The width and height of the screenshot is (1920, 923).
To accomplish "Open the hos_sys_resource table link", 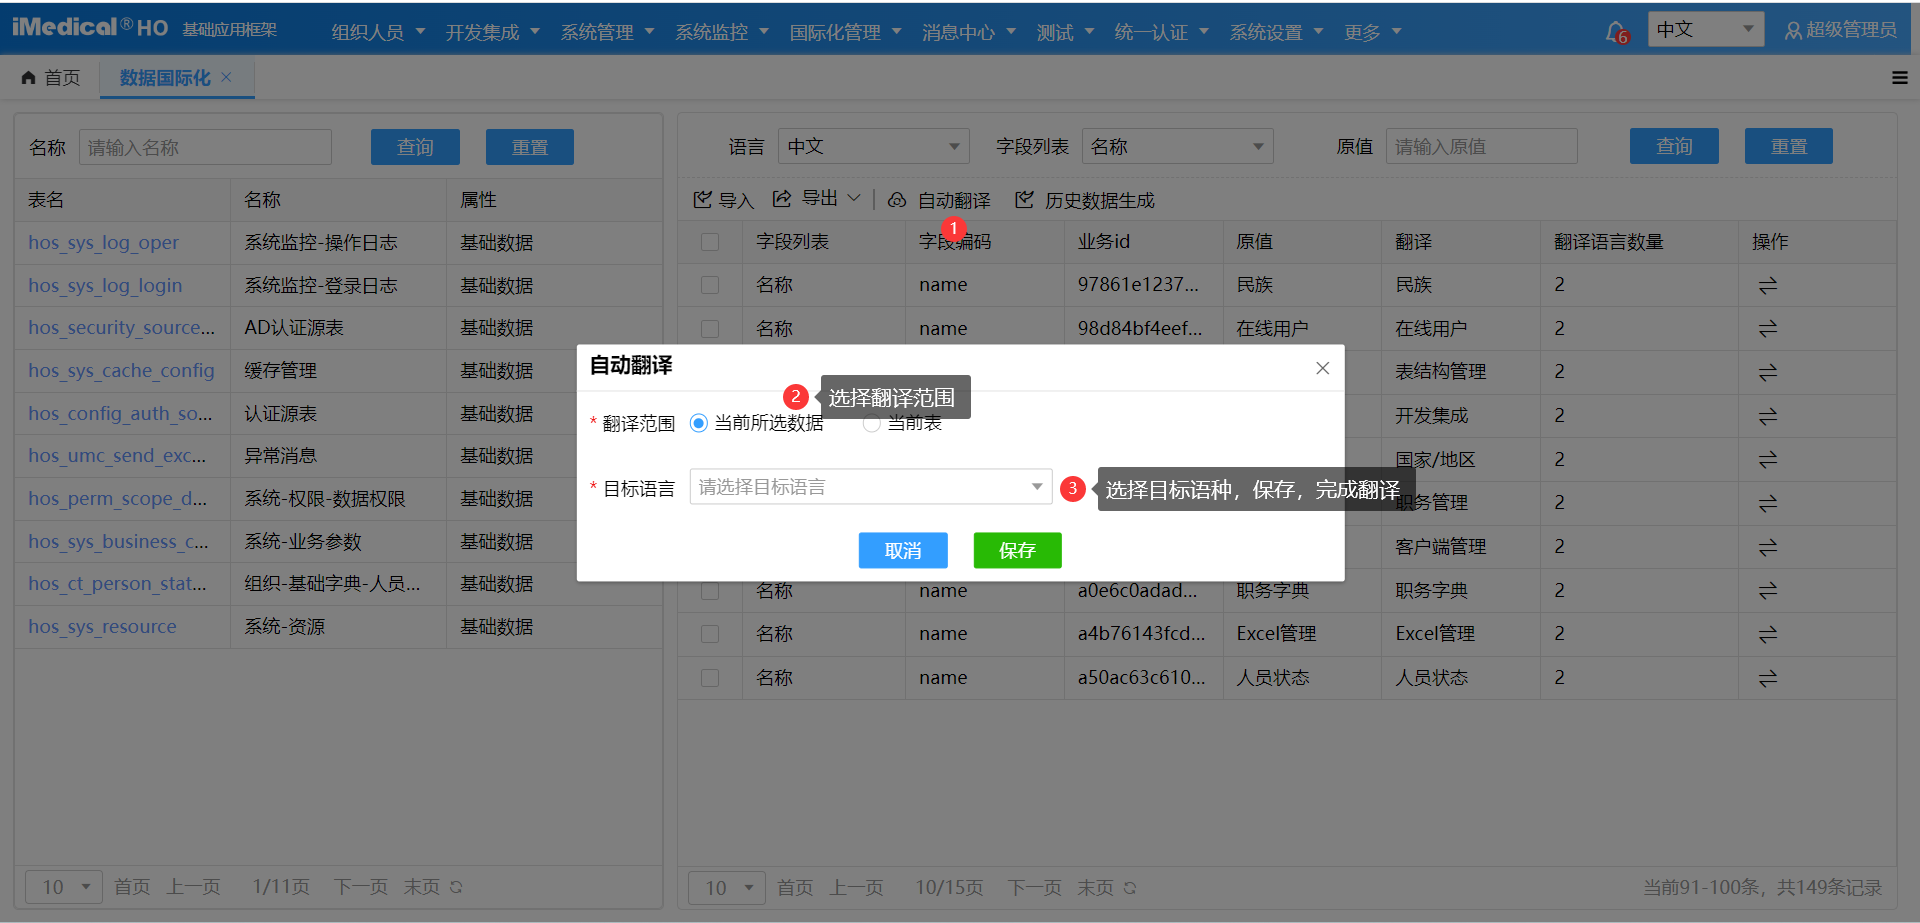I will 102,626.
